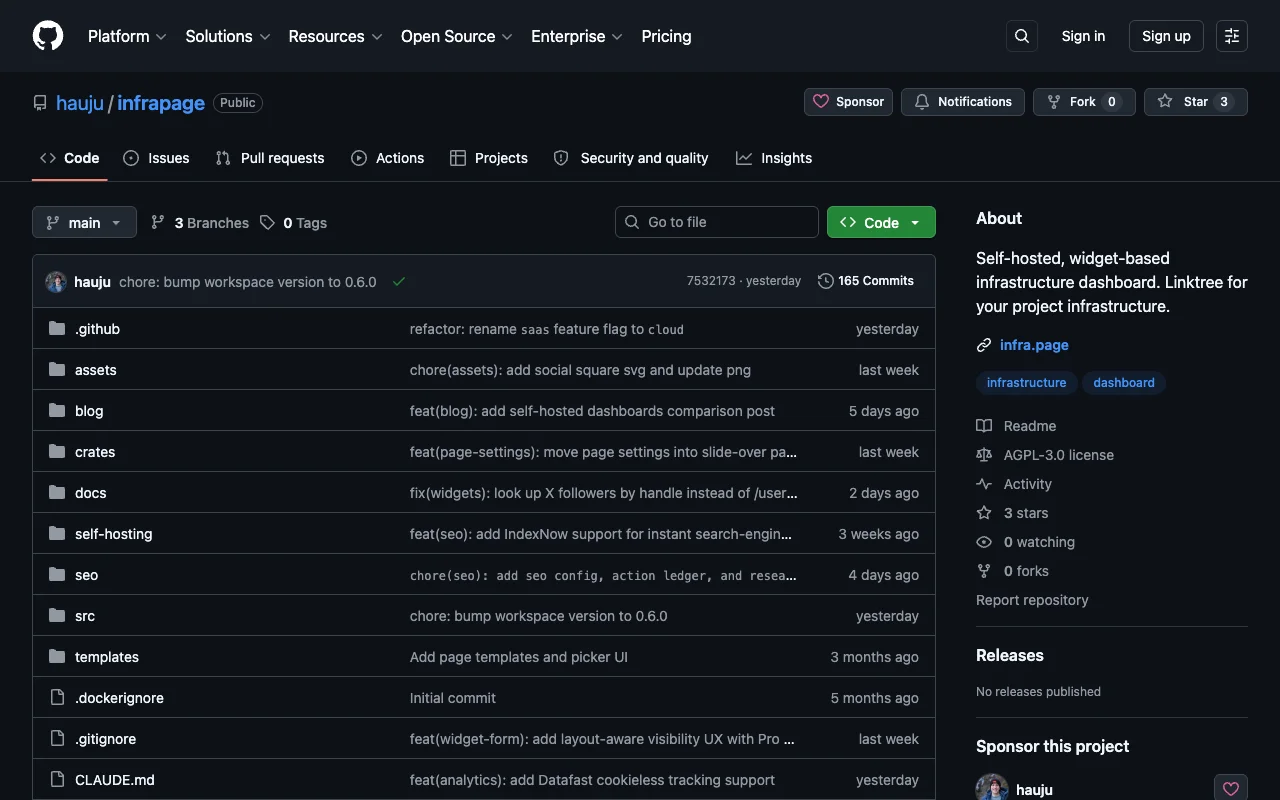The image size is (1280, 800).
Task: Open the Open Source dropdown
Action: point(457,36)
